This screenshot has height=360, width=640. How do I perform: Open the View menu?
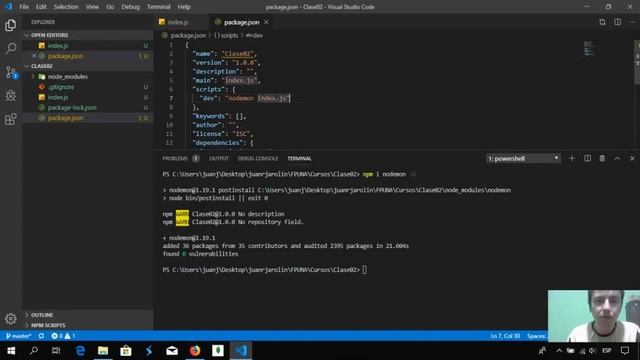[92, 7]
